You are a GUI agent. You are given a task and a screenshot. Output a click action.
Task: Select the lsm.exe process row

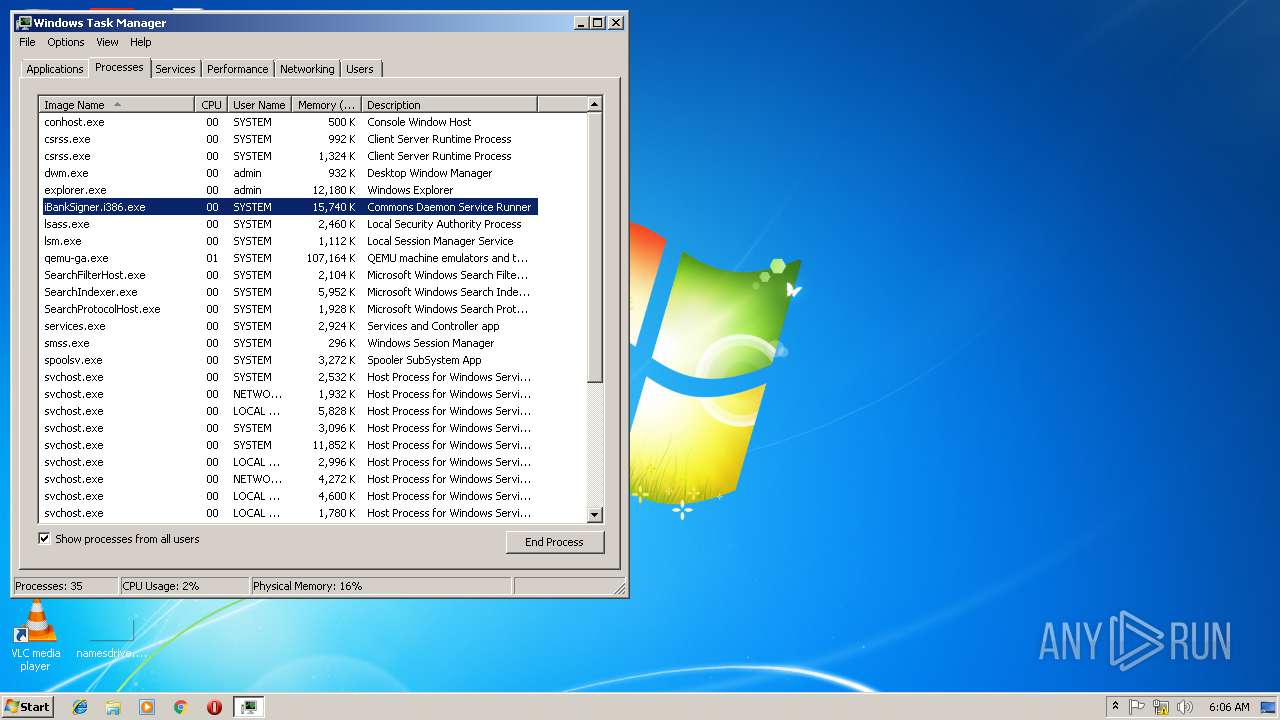tap(289, 241)
